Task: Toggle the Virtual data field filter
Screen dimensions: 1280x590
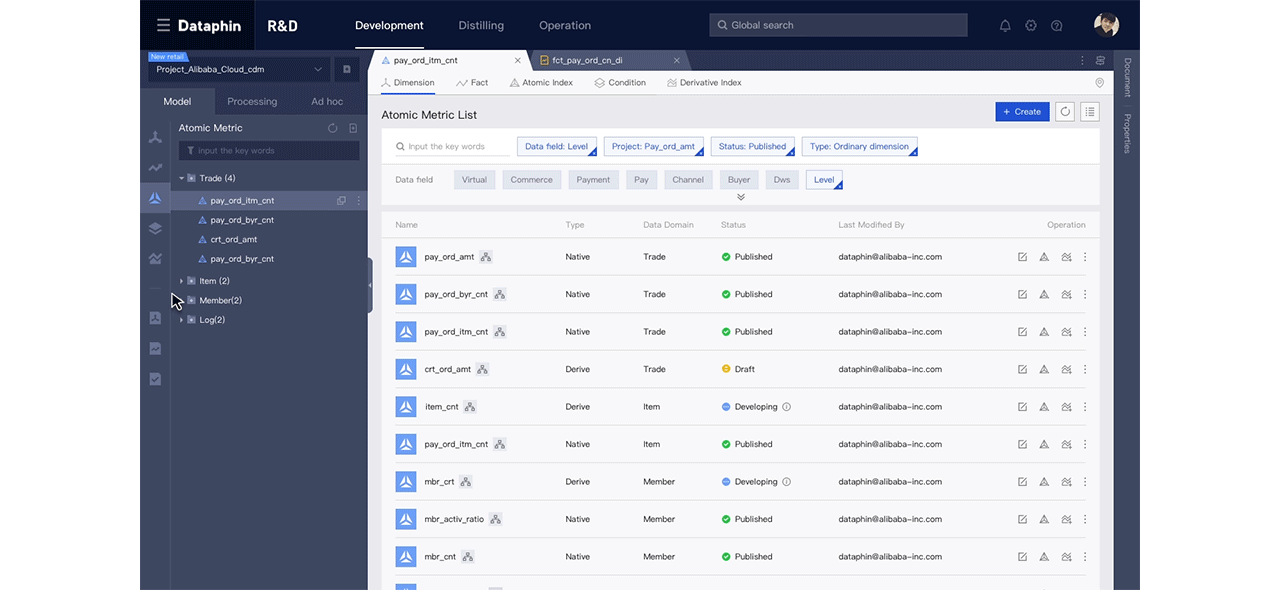Action: [474, 180]
